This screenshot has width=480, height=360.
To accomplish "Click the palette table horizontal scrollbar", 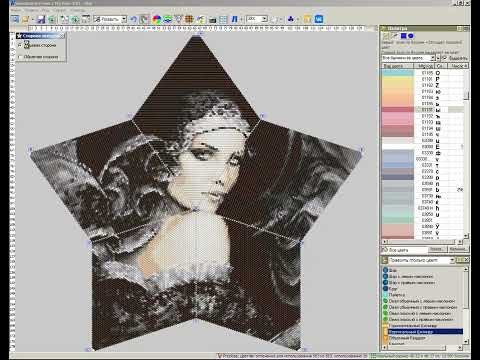I will [422, 241].
